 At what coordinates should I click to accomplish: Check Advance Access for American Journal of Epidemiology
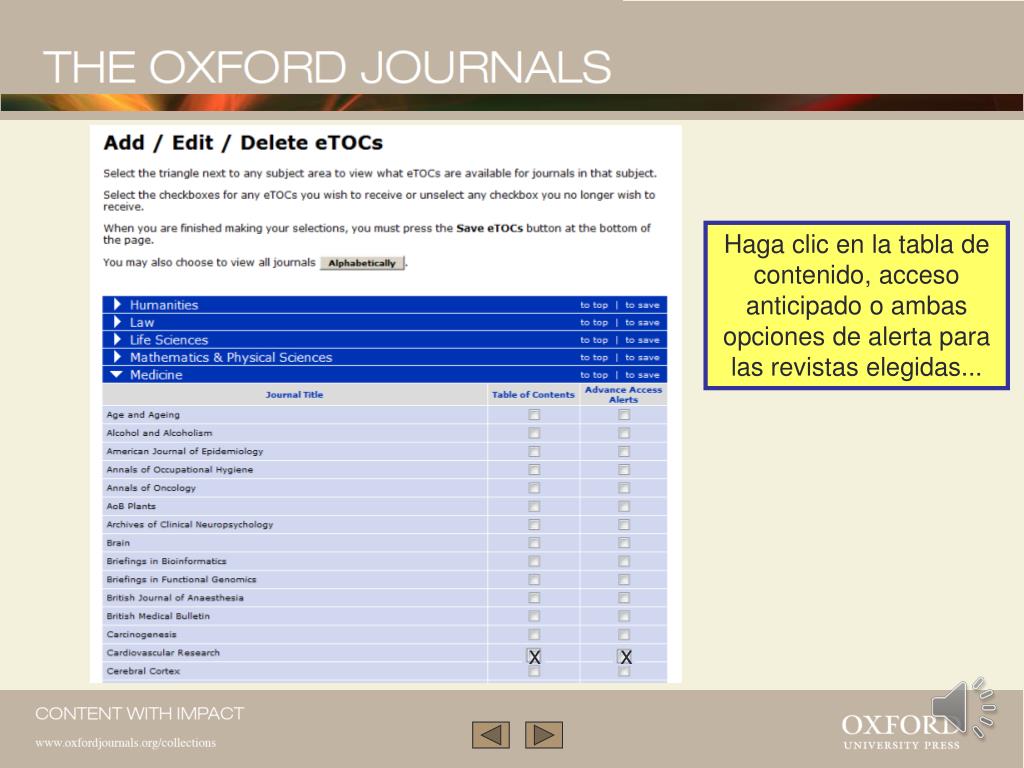point(624,451)
